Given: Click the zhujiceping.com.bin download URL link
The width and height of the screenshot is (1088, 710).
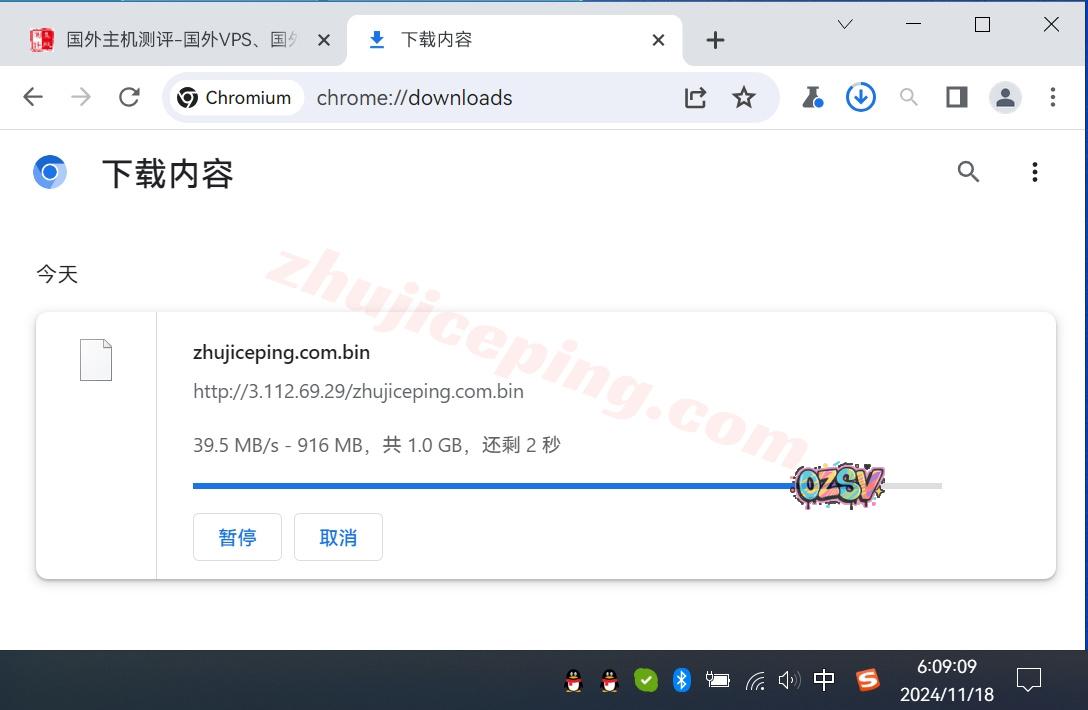Looking at the screenshot, I should coord(358,391).
